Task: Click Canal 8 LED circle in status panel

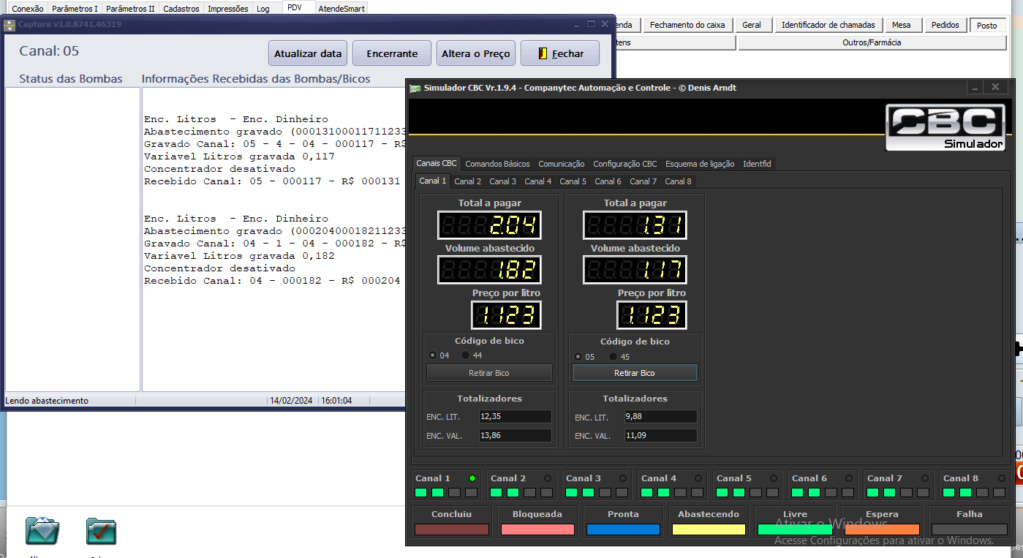Action: (1001, 478)
